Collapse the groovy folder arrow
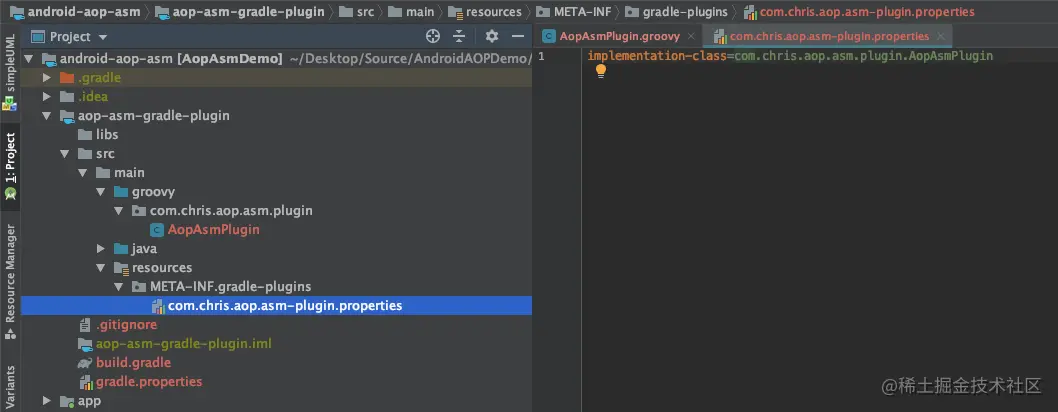 (101, 192)
